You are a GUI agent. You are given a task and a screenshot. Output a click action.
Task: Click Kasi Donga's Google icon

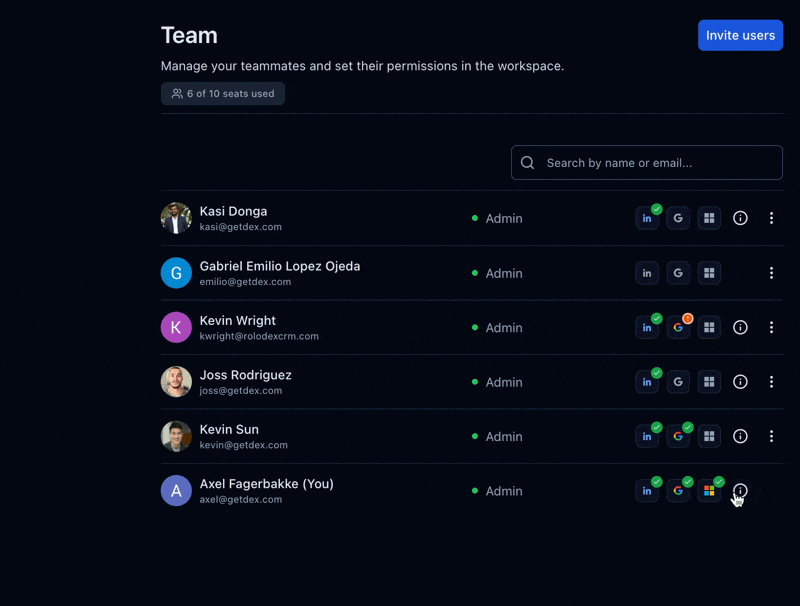[x=678, y=218]
